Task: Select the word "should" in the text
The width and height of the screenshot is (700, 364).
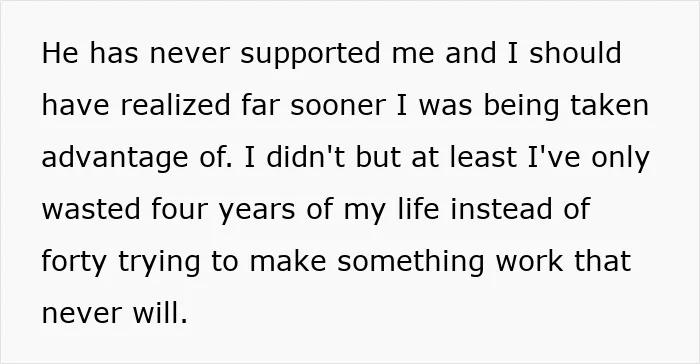Action: coord(575,53)
